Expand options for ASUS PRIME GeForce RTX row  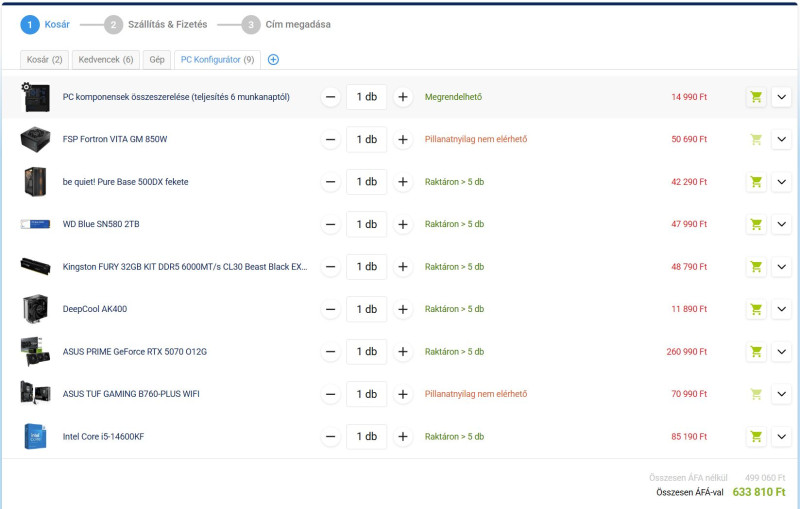coord(781,351)
